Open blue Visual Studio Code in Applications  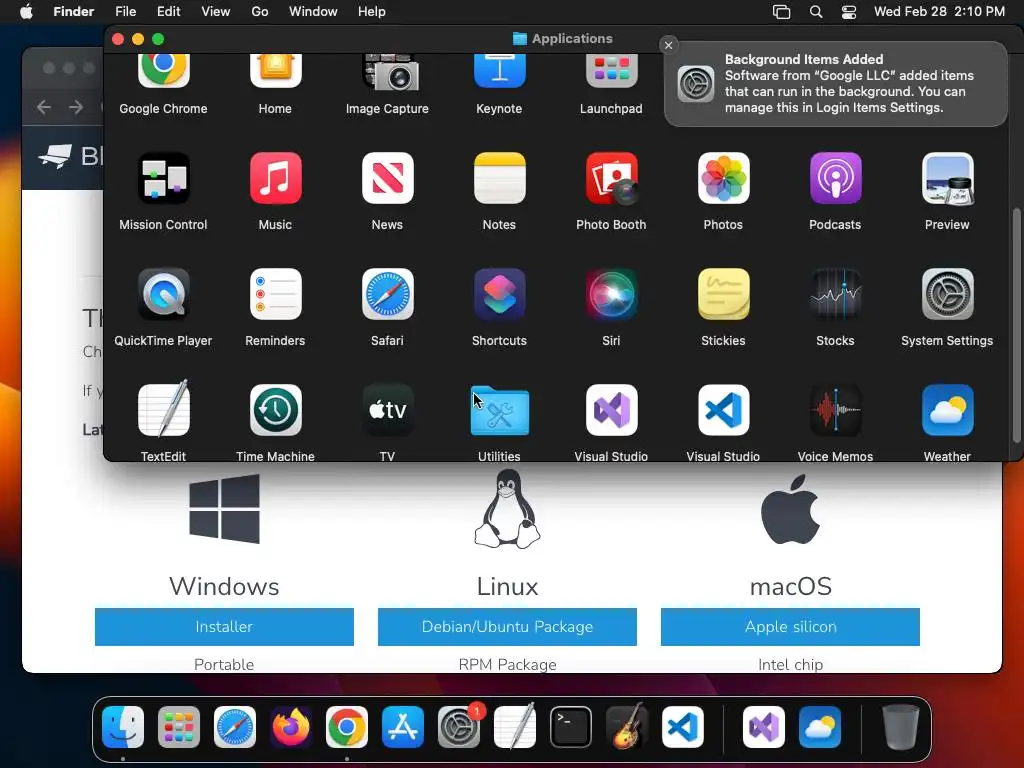(723, 410)
